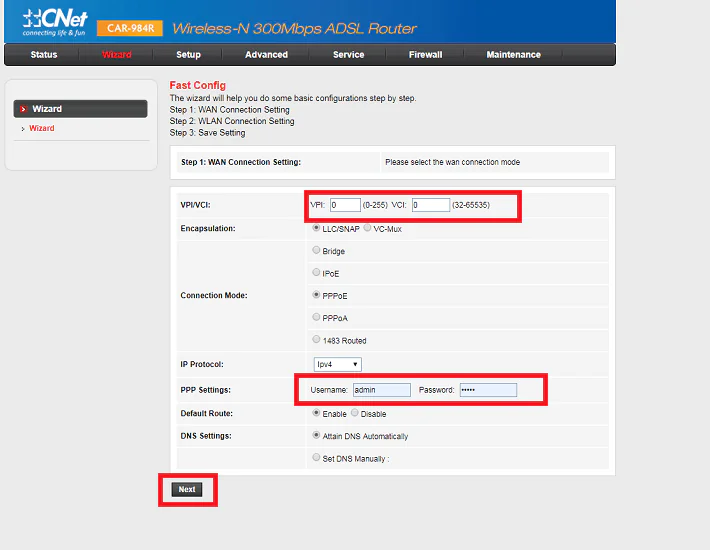Open the IP Protocol dropdown
The image size is (710, 550).
tap(338, 364)
